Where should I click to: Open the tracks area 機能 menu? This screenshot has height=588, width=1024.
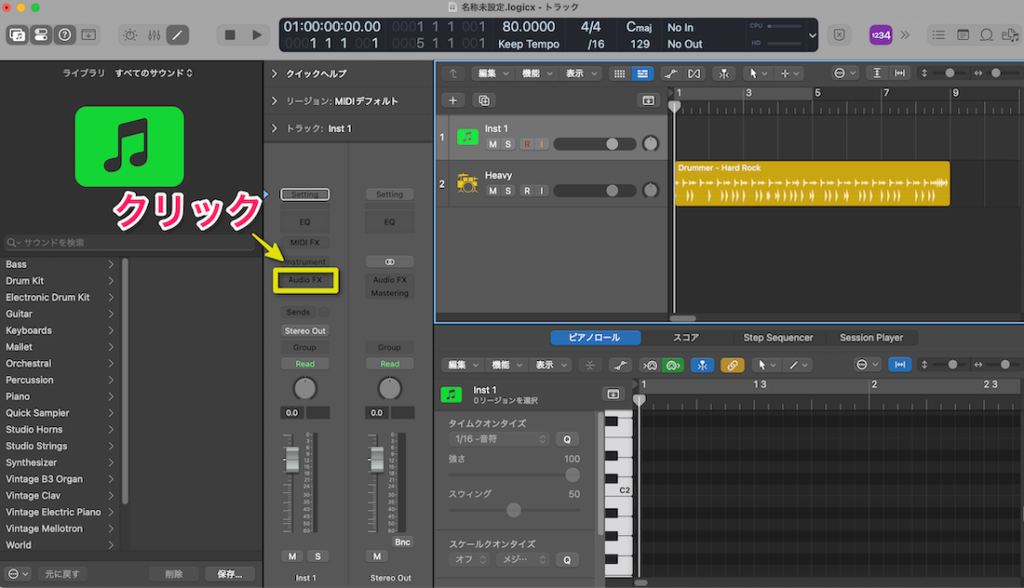coord(536,74)
